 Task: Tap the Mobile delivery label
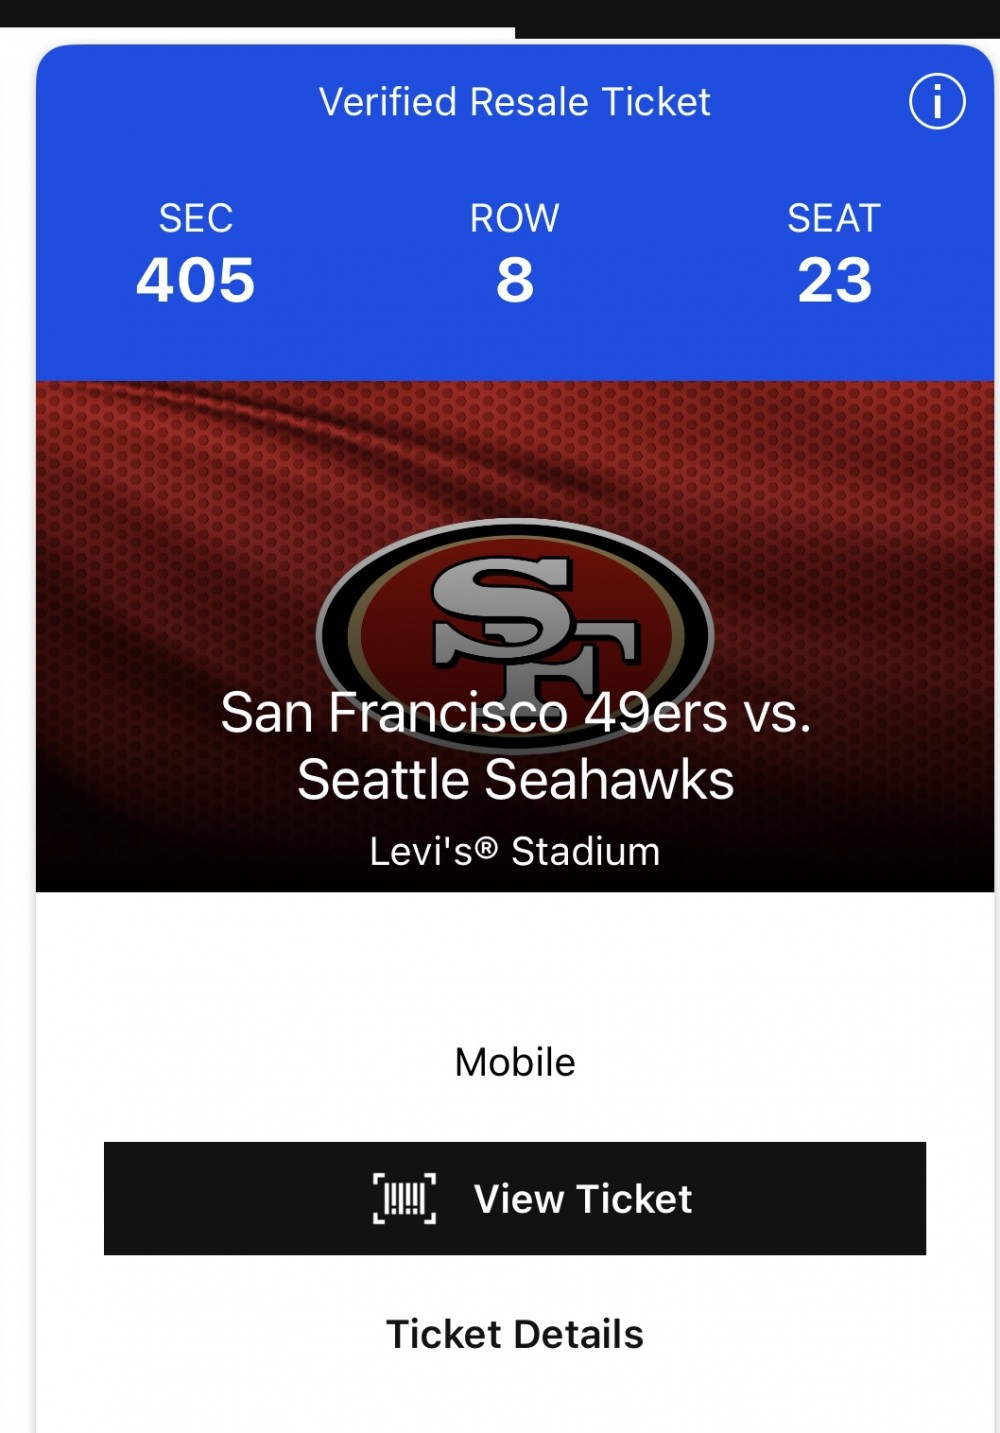515,1062
